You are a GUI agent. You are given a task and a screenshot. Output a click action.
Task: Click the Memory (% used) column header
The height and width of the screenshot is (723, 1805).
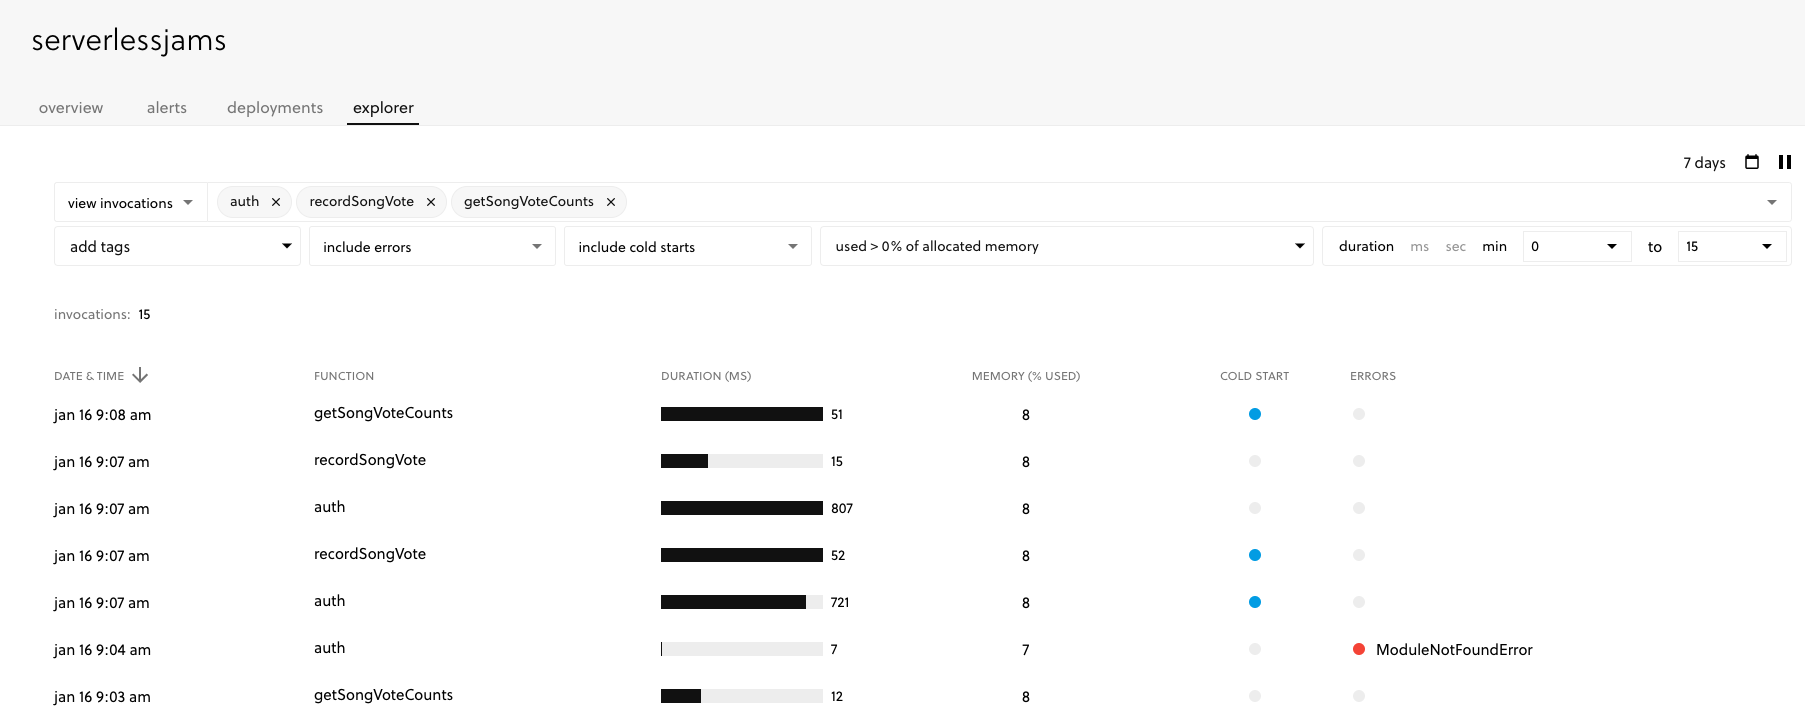click(1026, 376)
